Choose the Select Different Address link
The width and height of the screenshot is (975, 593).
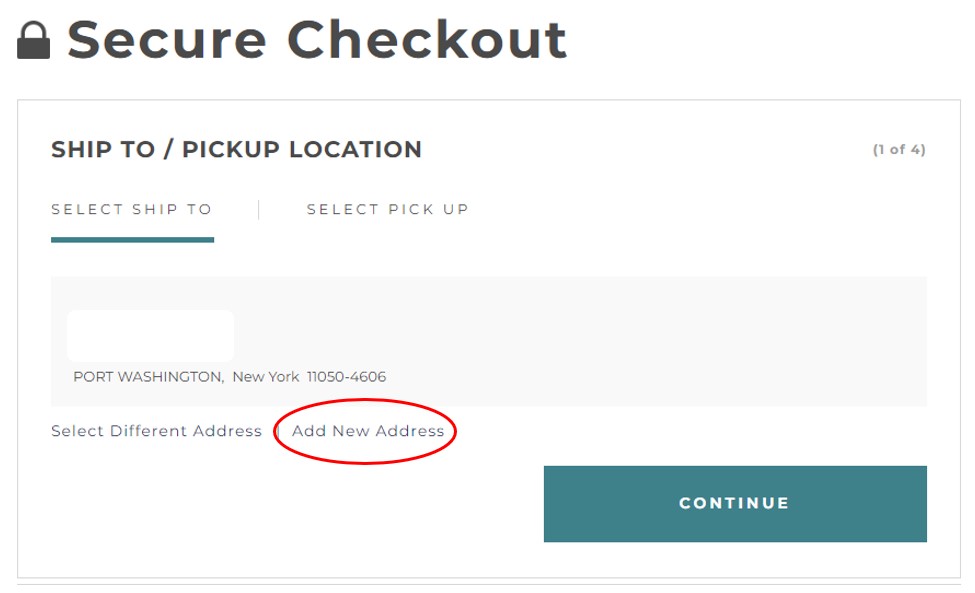point(156,431)
